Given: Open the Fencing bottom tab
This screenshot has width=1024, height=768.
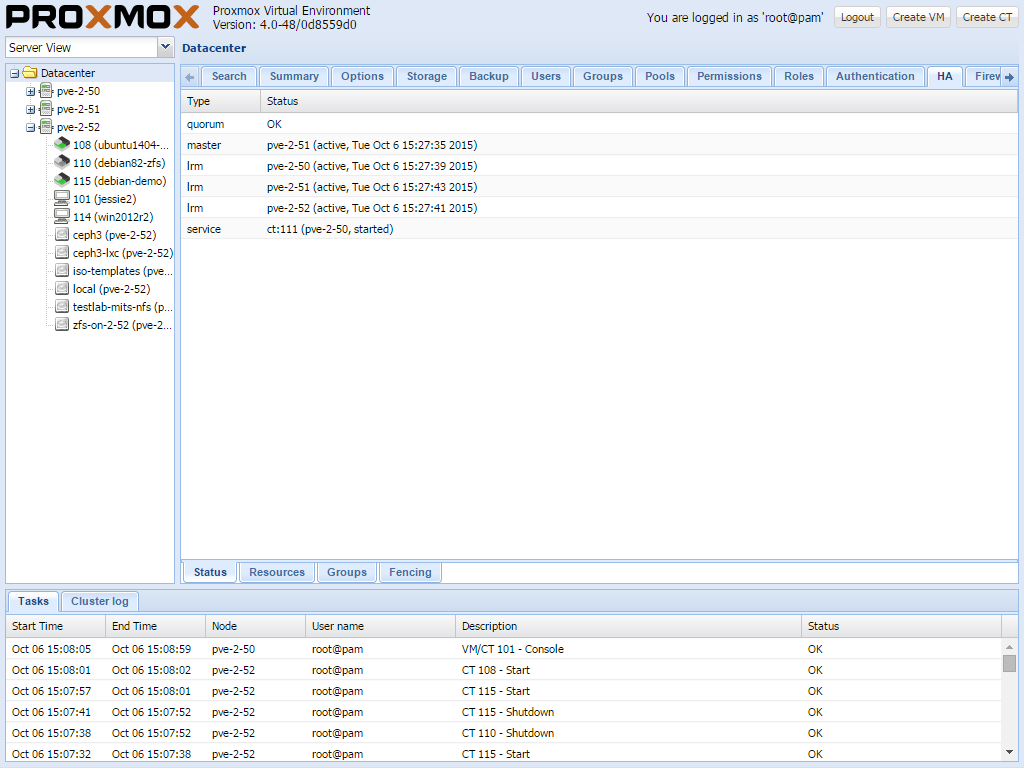Looking at the screenshot, I should point(410,572).
